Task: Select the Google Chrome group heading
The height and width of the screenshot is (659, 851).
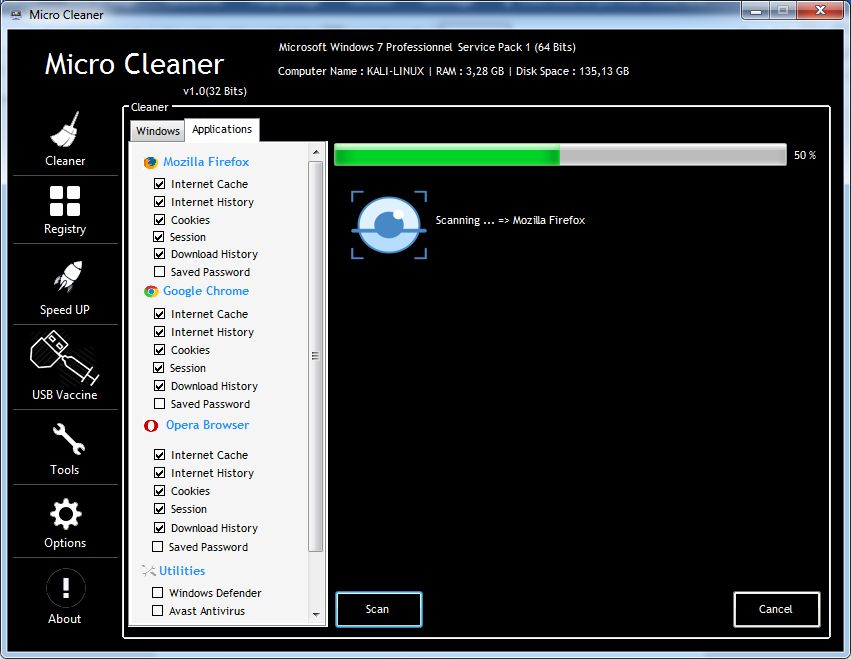Action: pyautogui.click(x=206, y=291)
